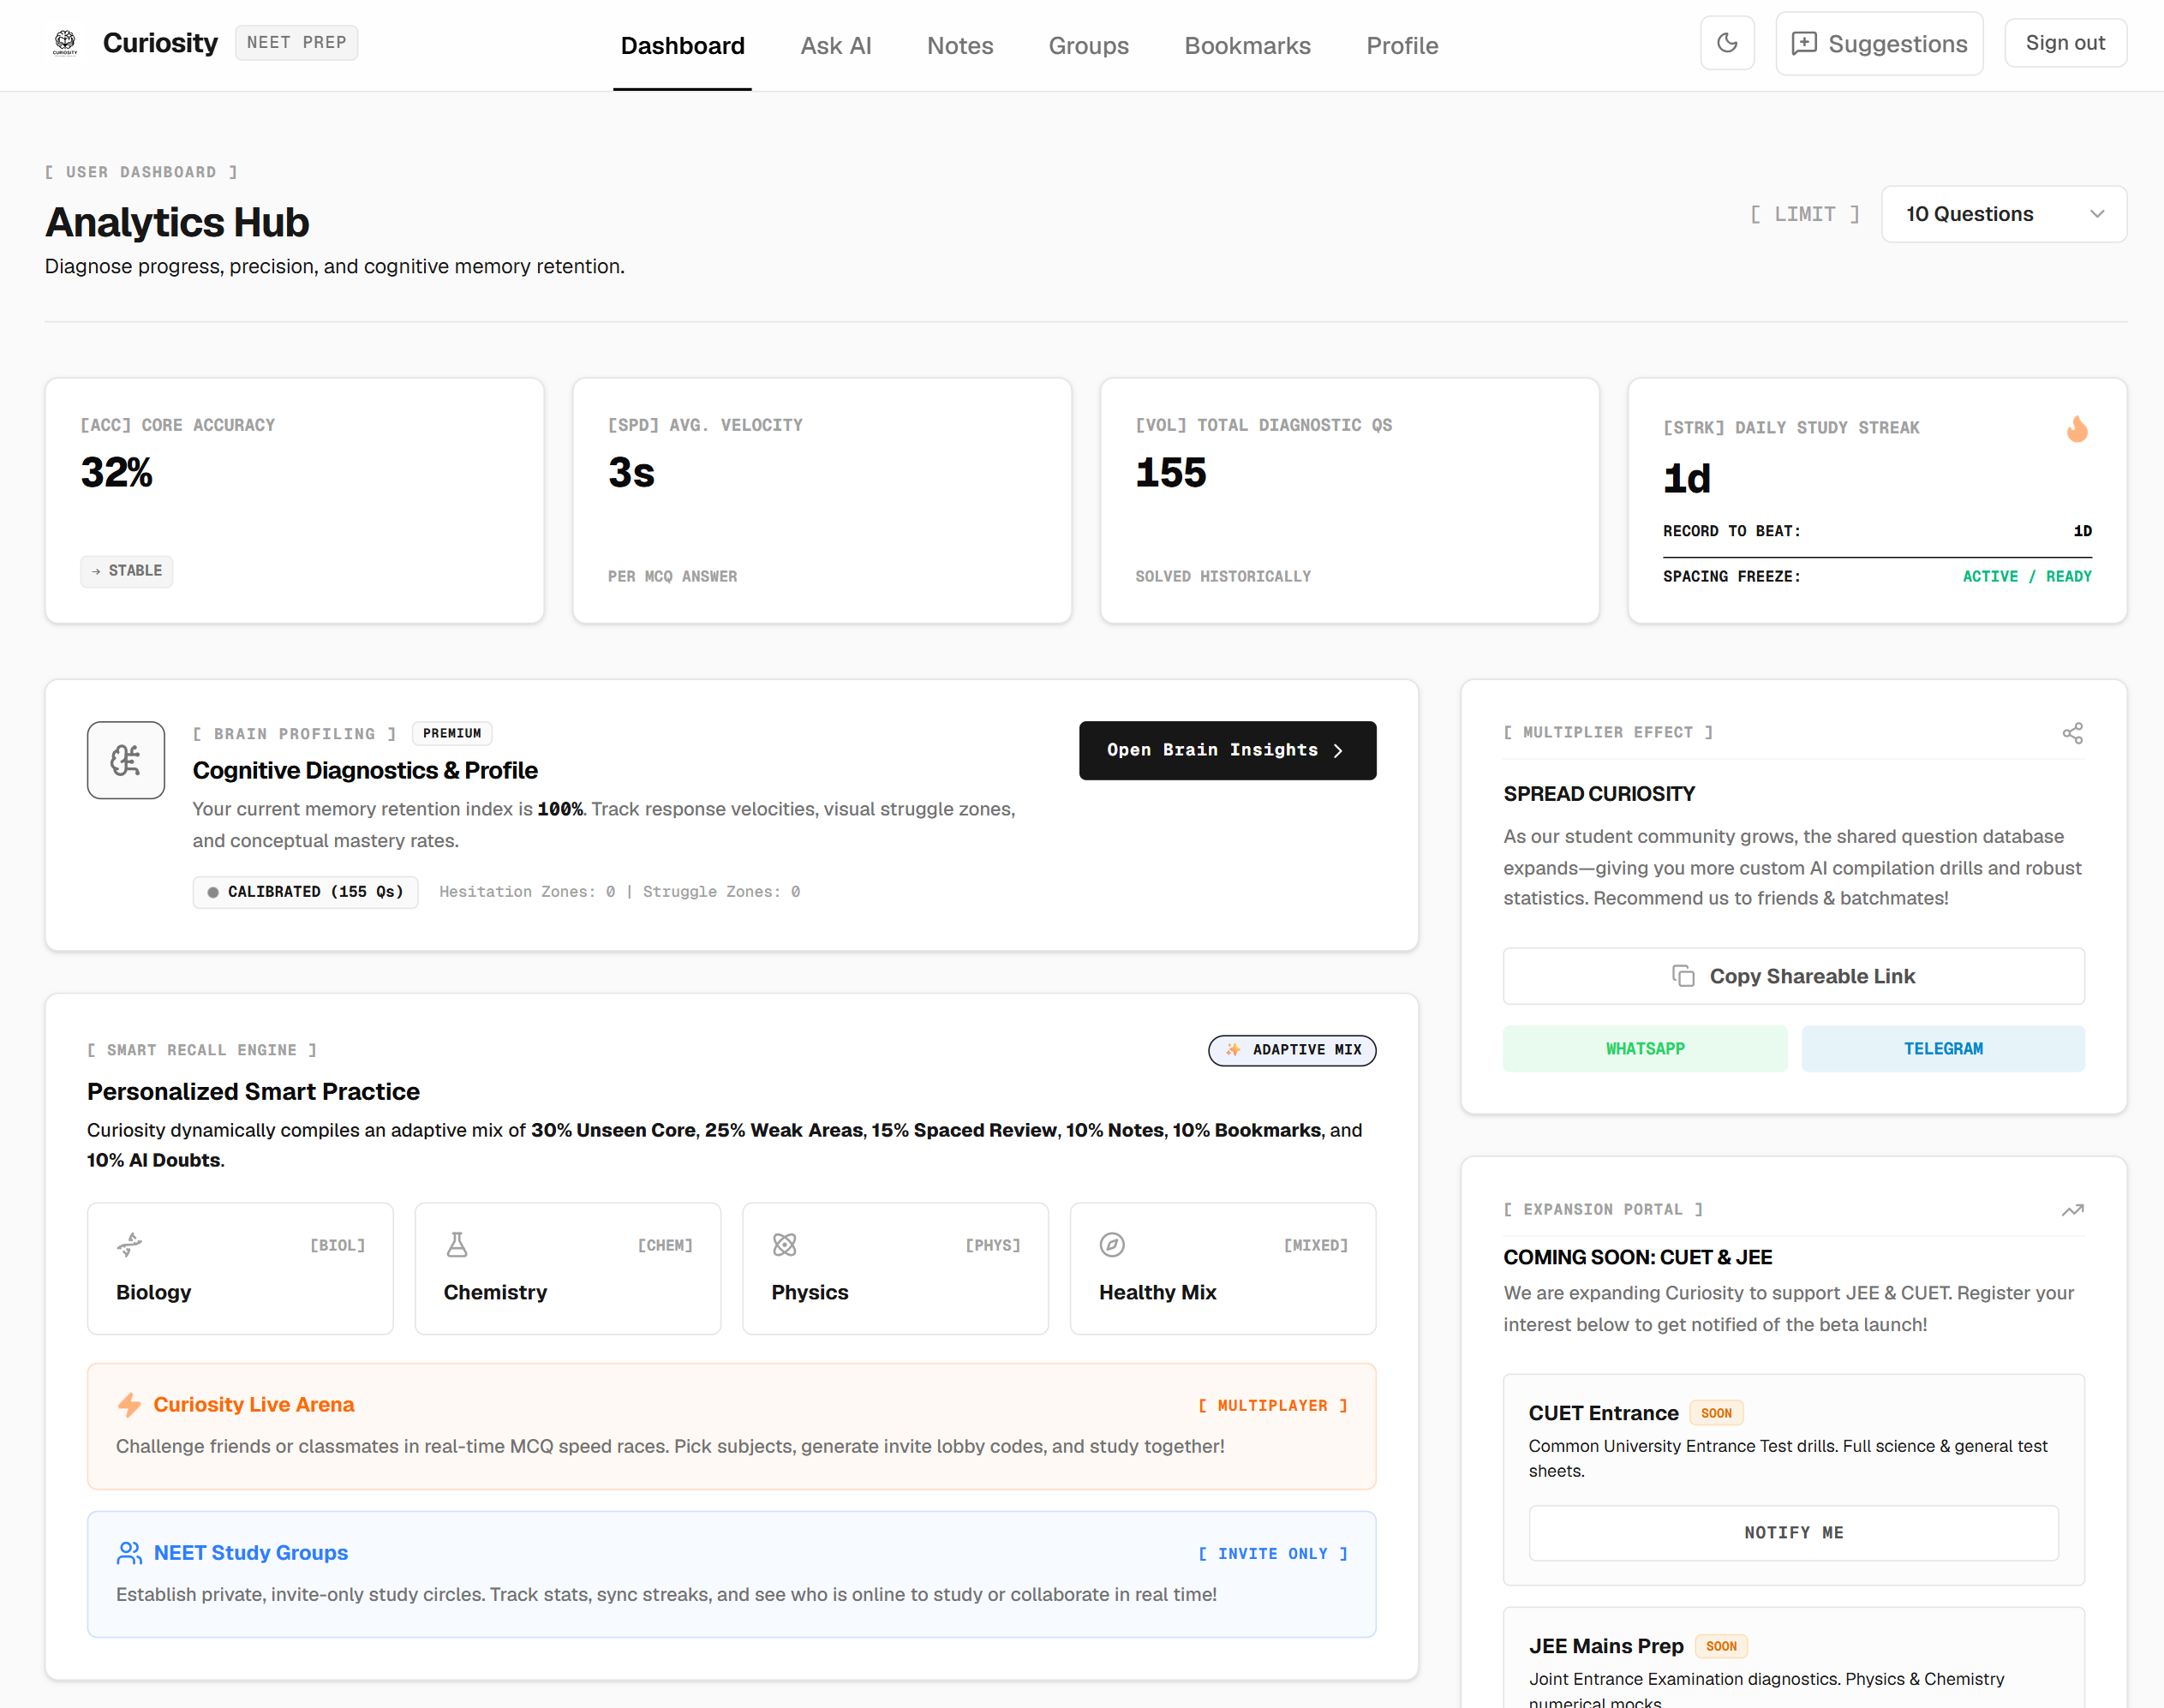The image size is (2164, 1708).
Task: Click the brain profiling icon
Action: point(126,760)
